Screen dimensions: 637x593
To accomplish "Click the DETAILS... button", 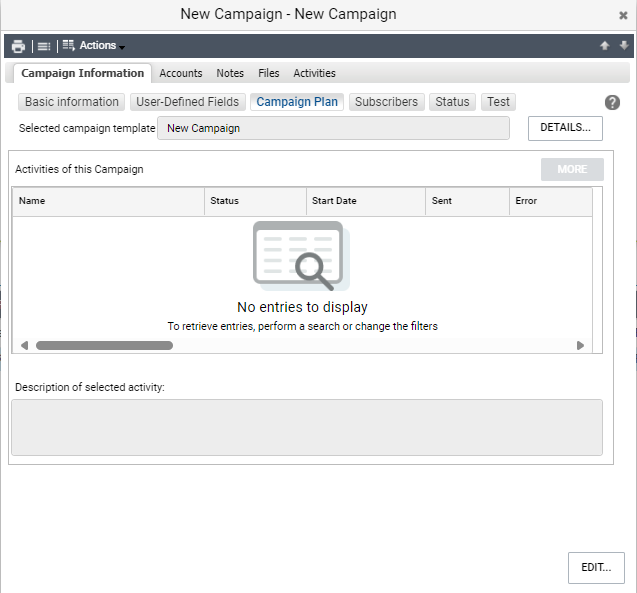I will [565, 128].
